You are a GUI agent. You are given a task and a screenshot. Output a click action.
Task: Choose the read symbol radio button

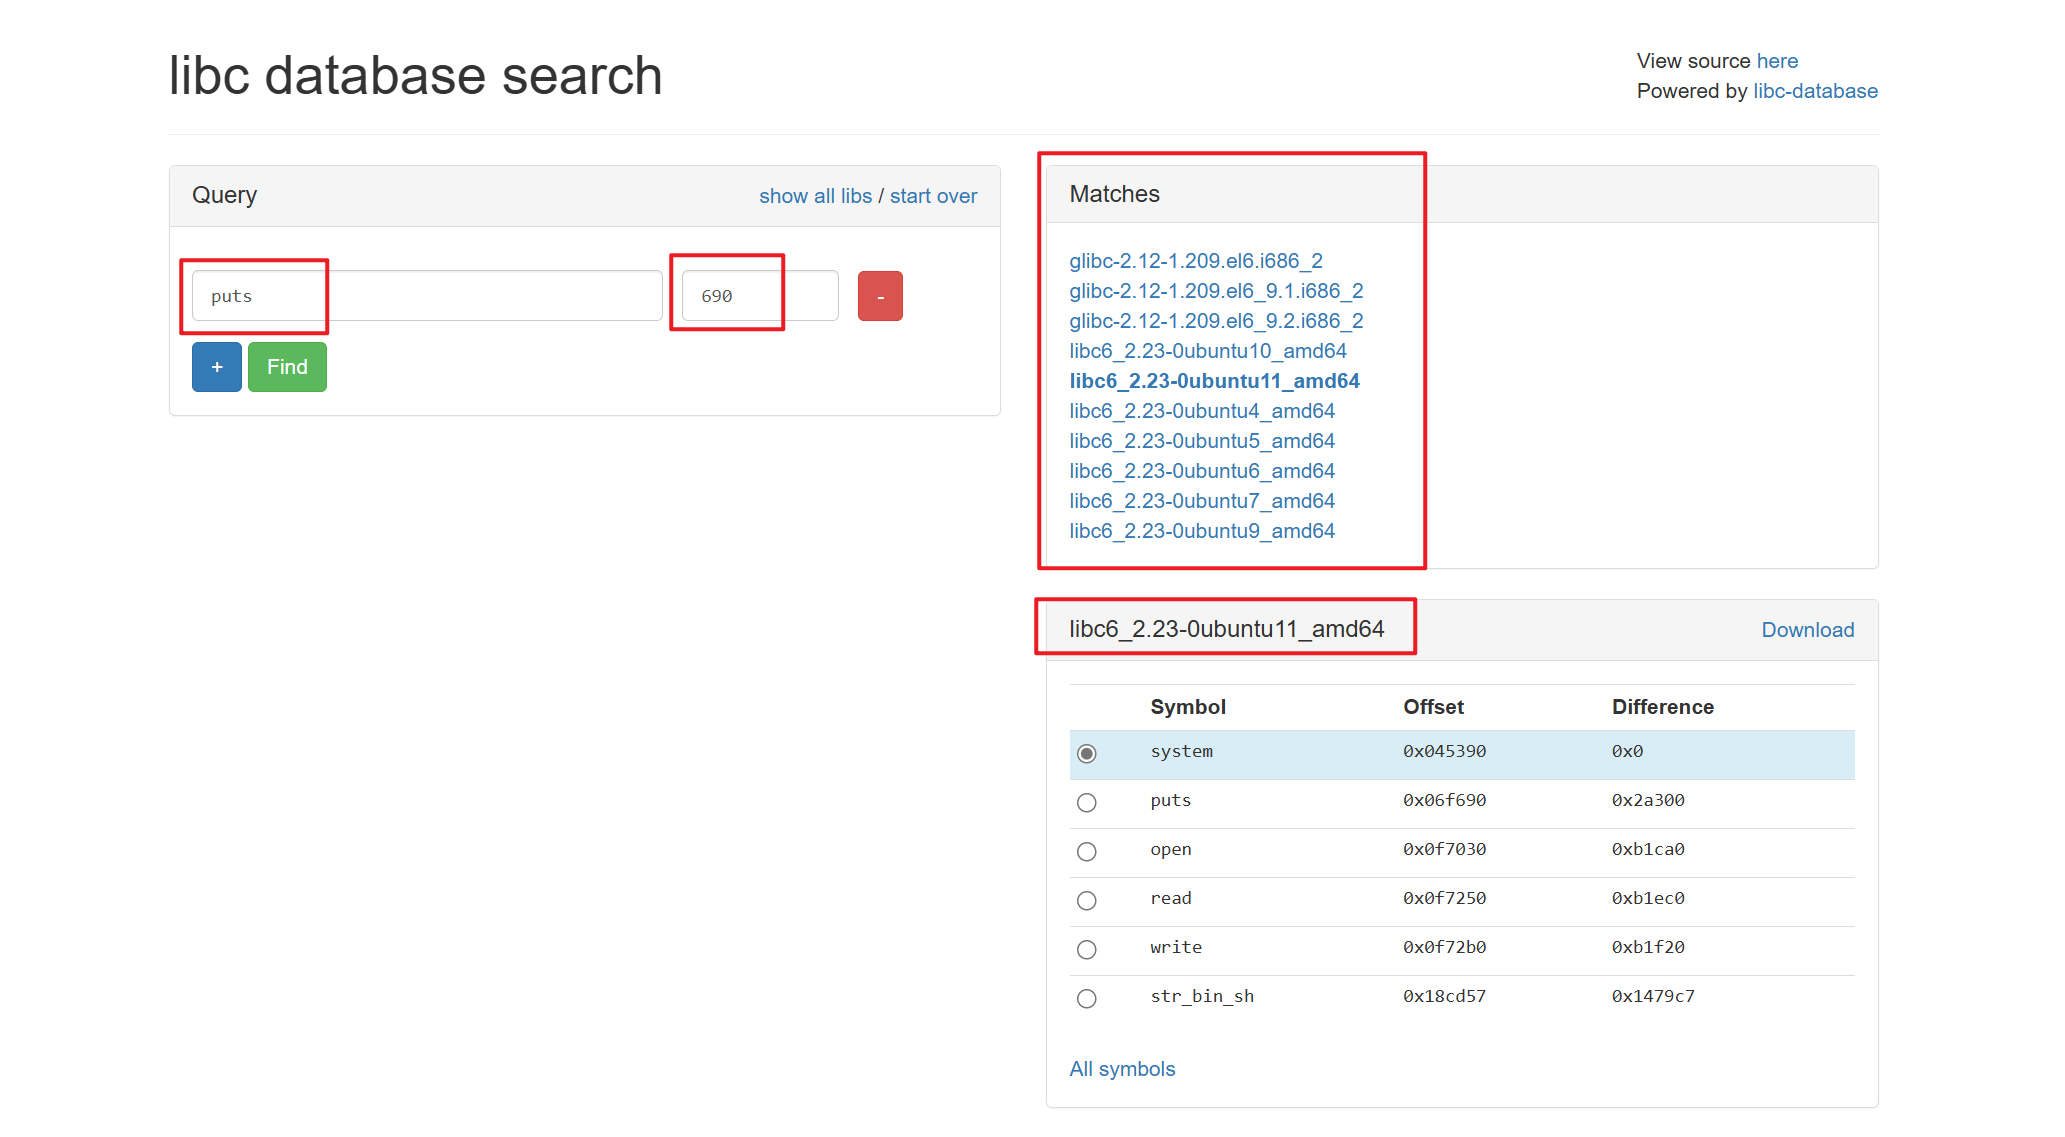(x=1087, y=900)
